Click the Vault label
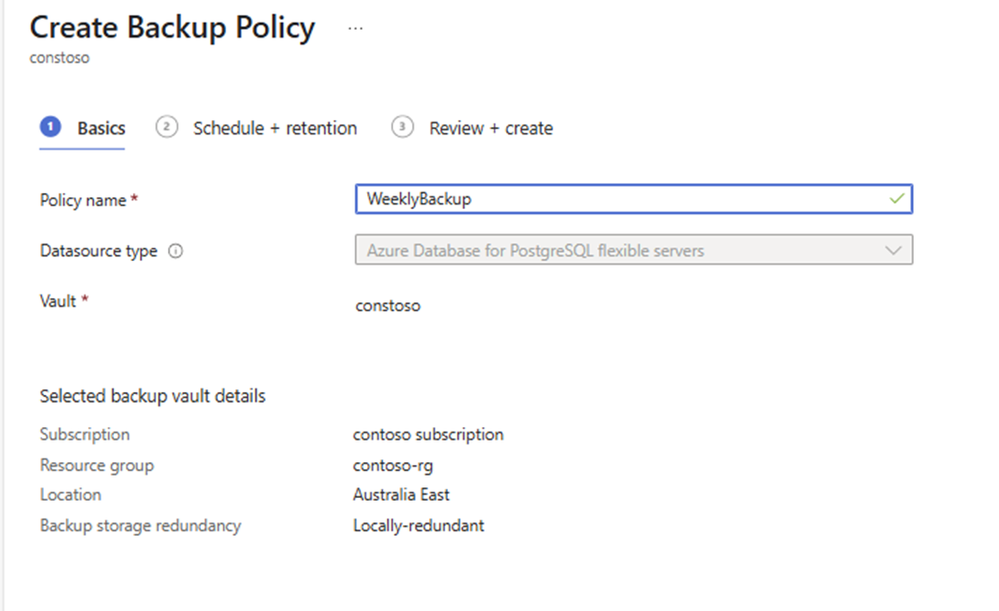The image size is (999, 611). click(x=58, y=301)
